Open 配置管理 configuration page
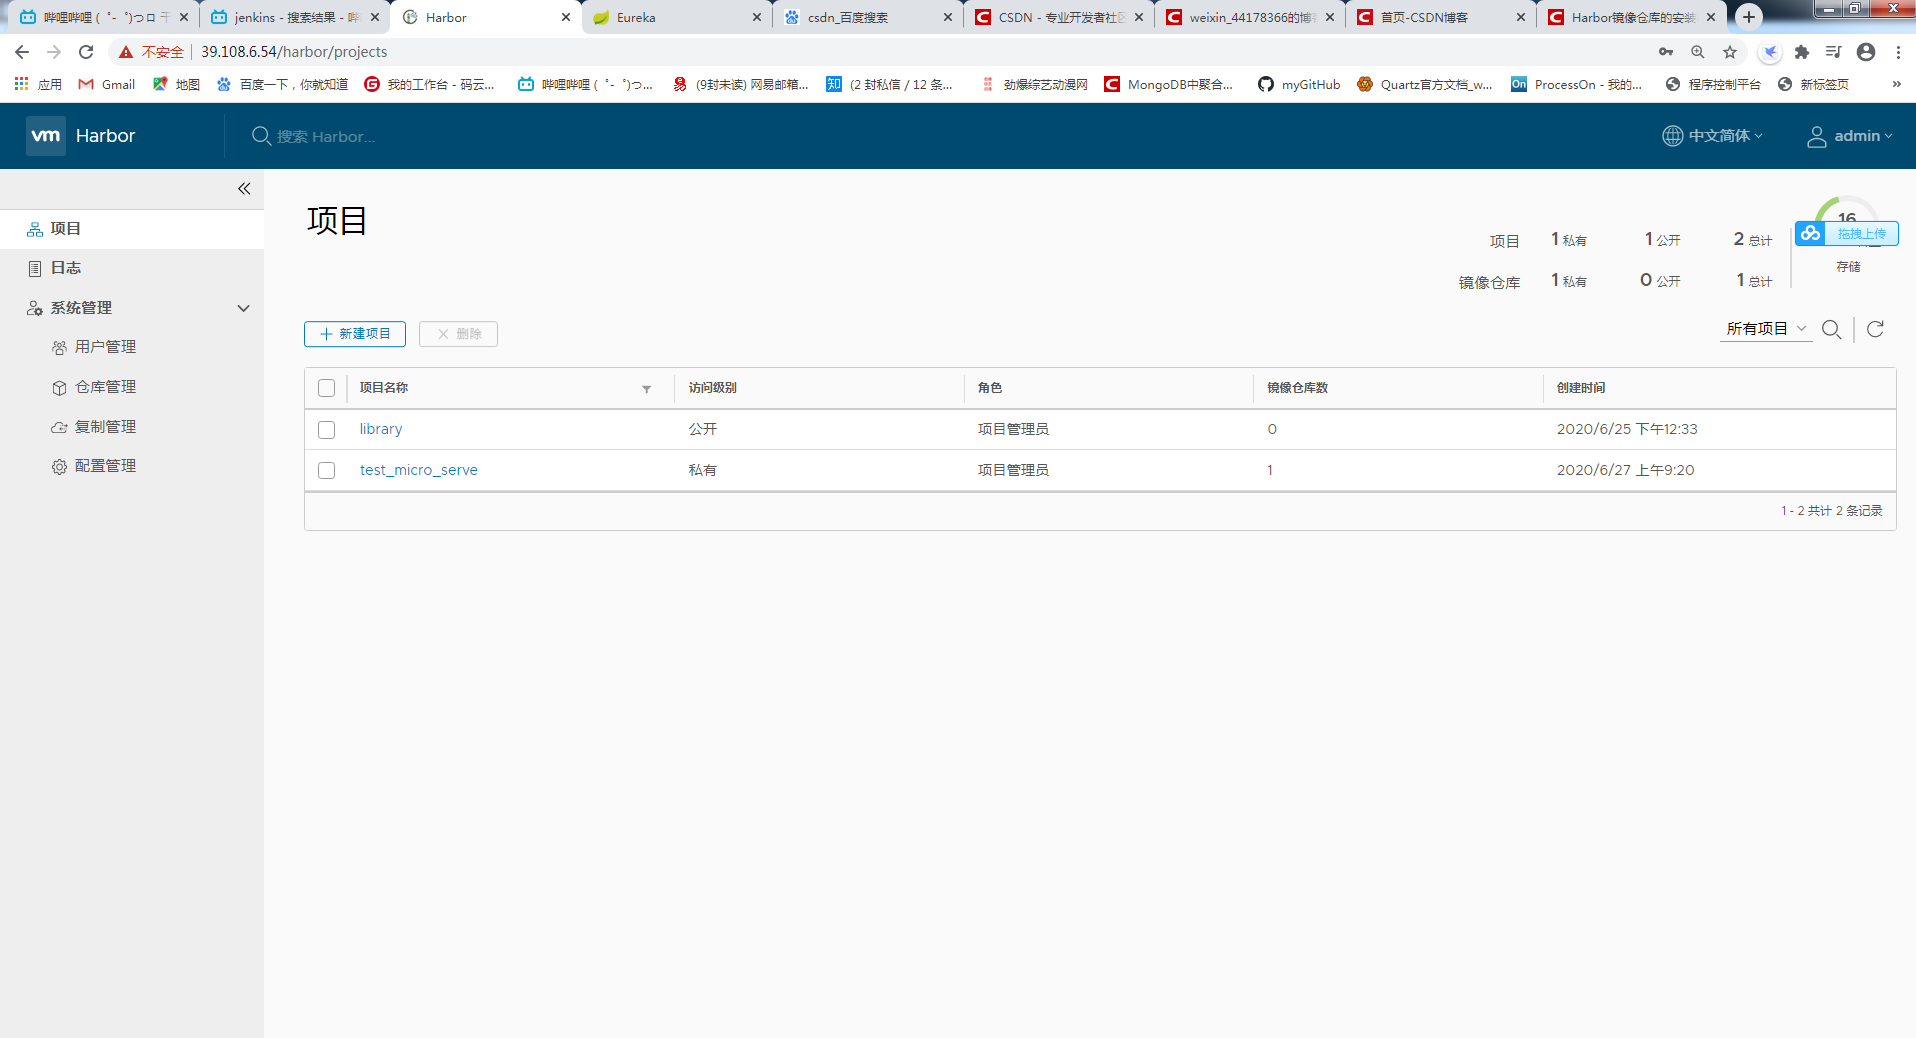The width and height of the screenshot is (1916, 1038). click(x=104, y=465)
